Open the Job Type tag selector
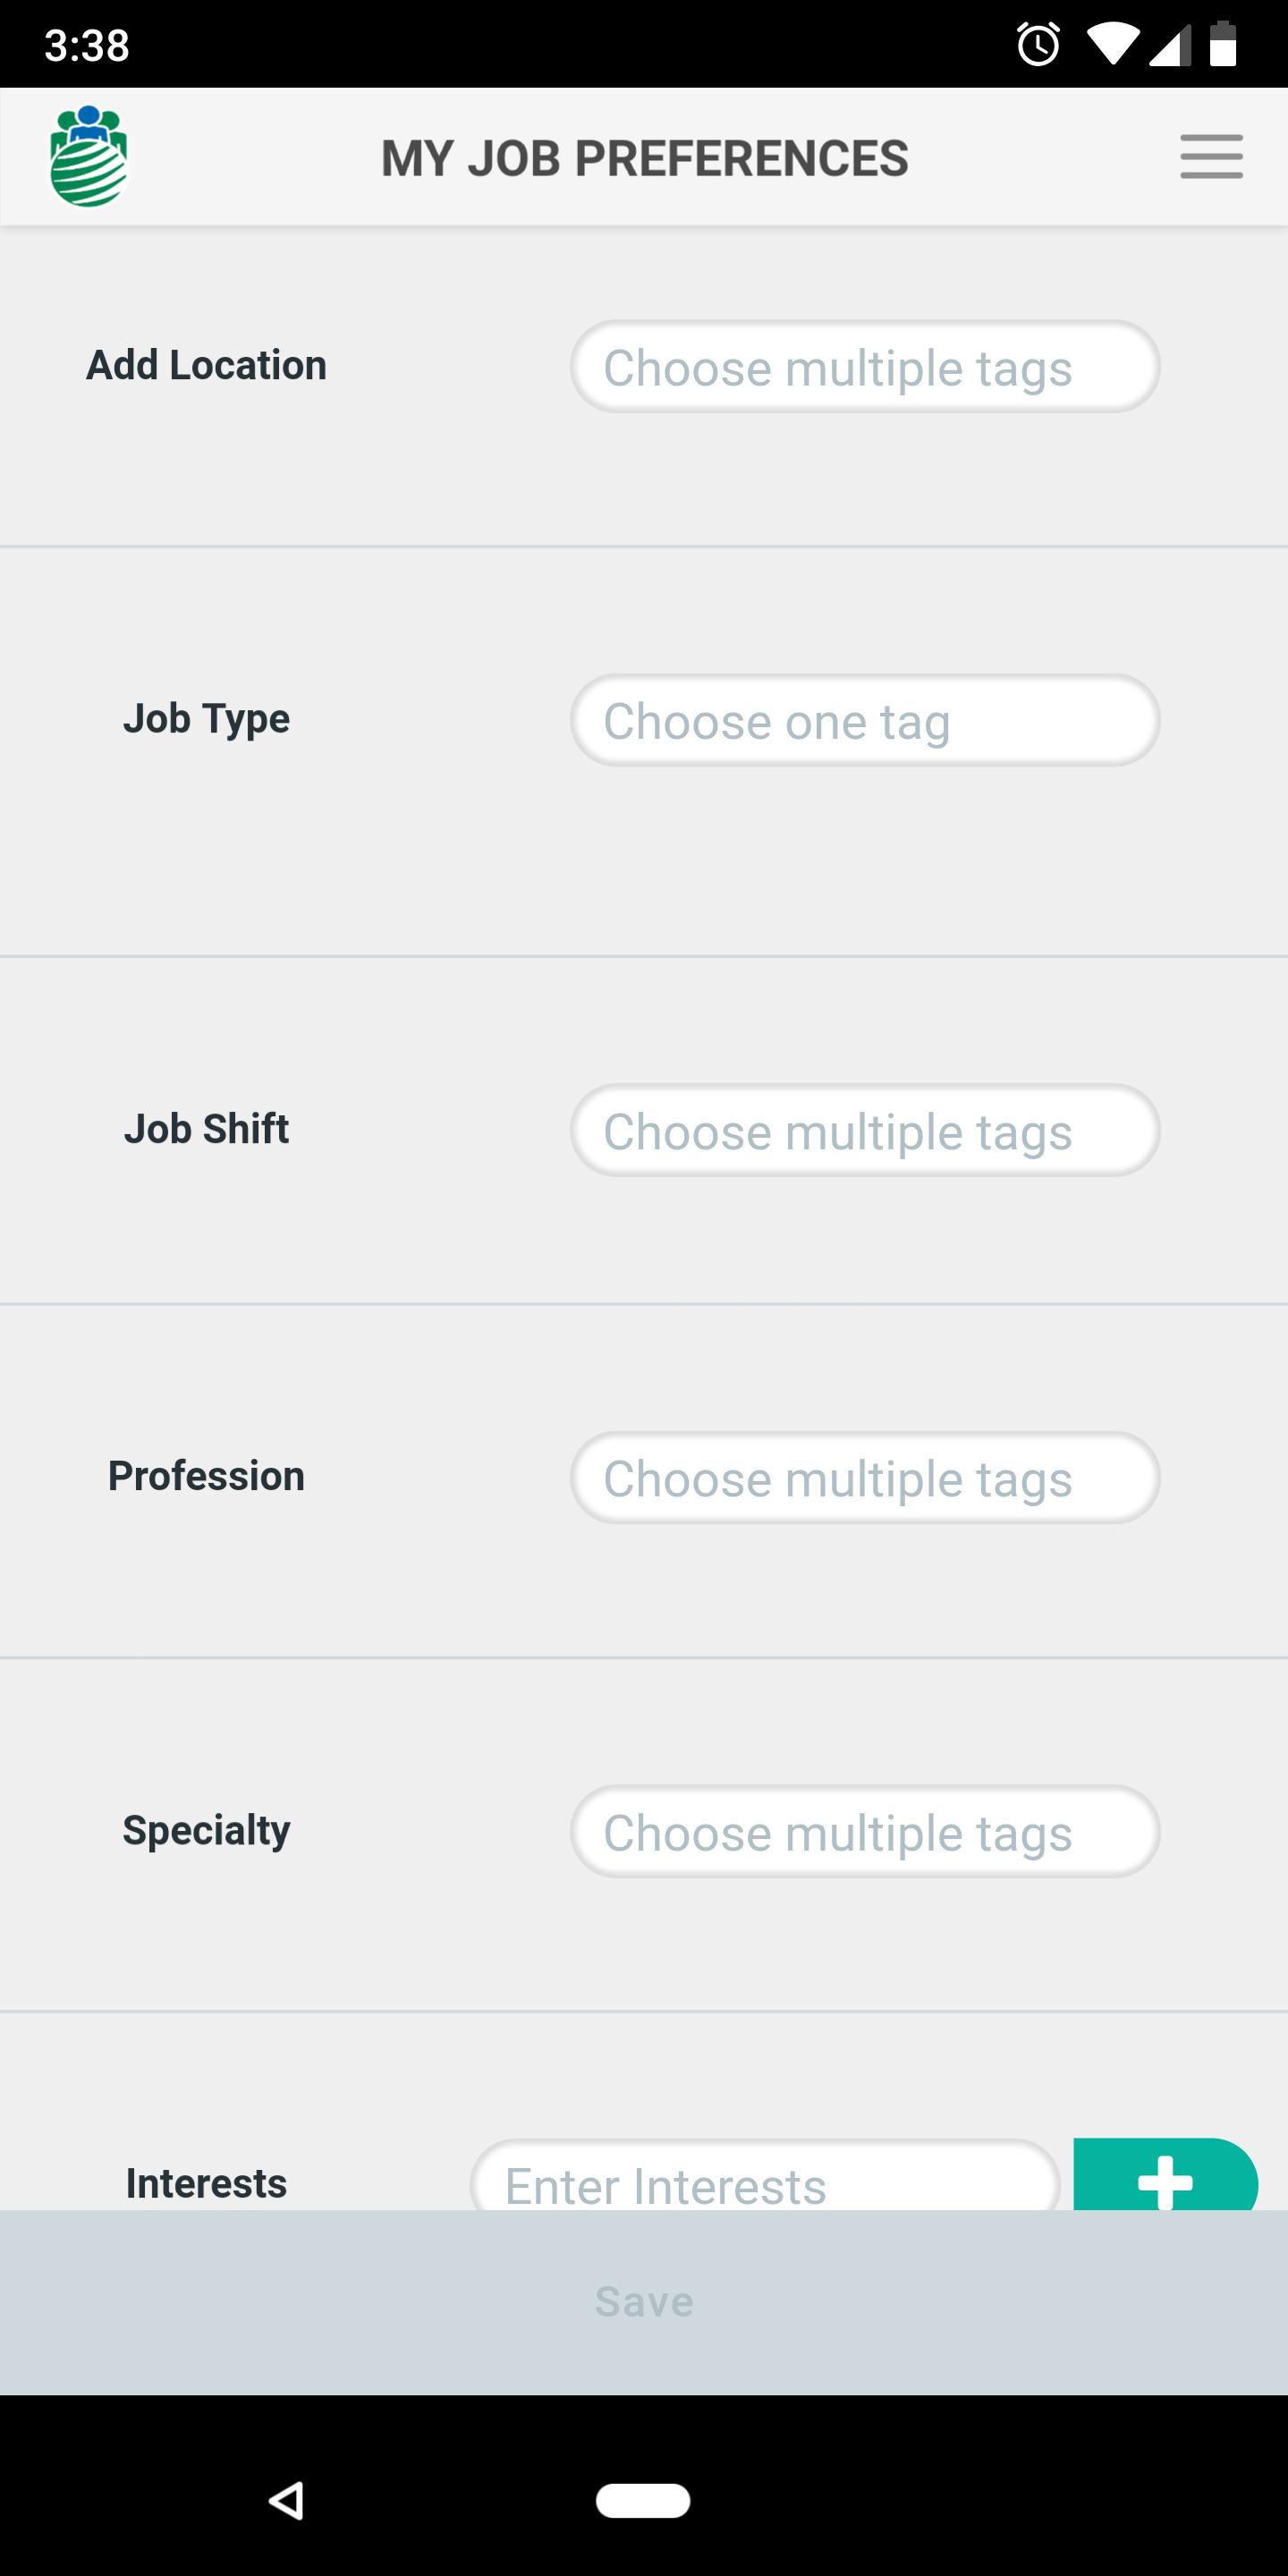This screenshot has height=2576, width=1288. tap(865, 720)
